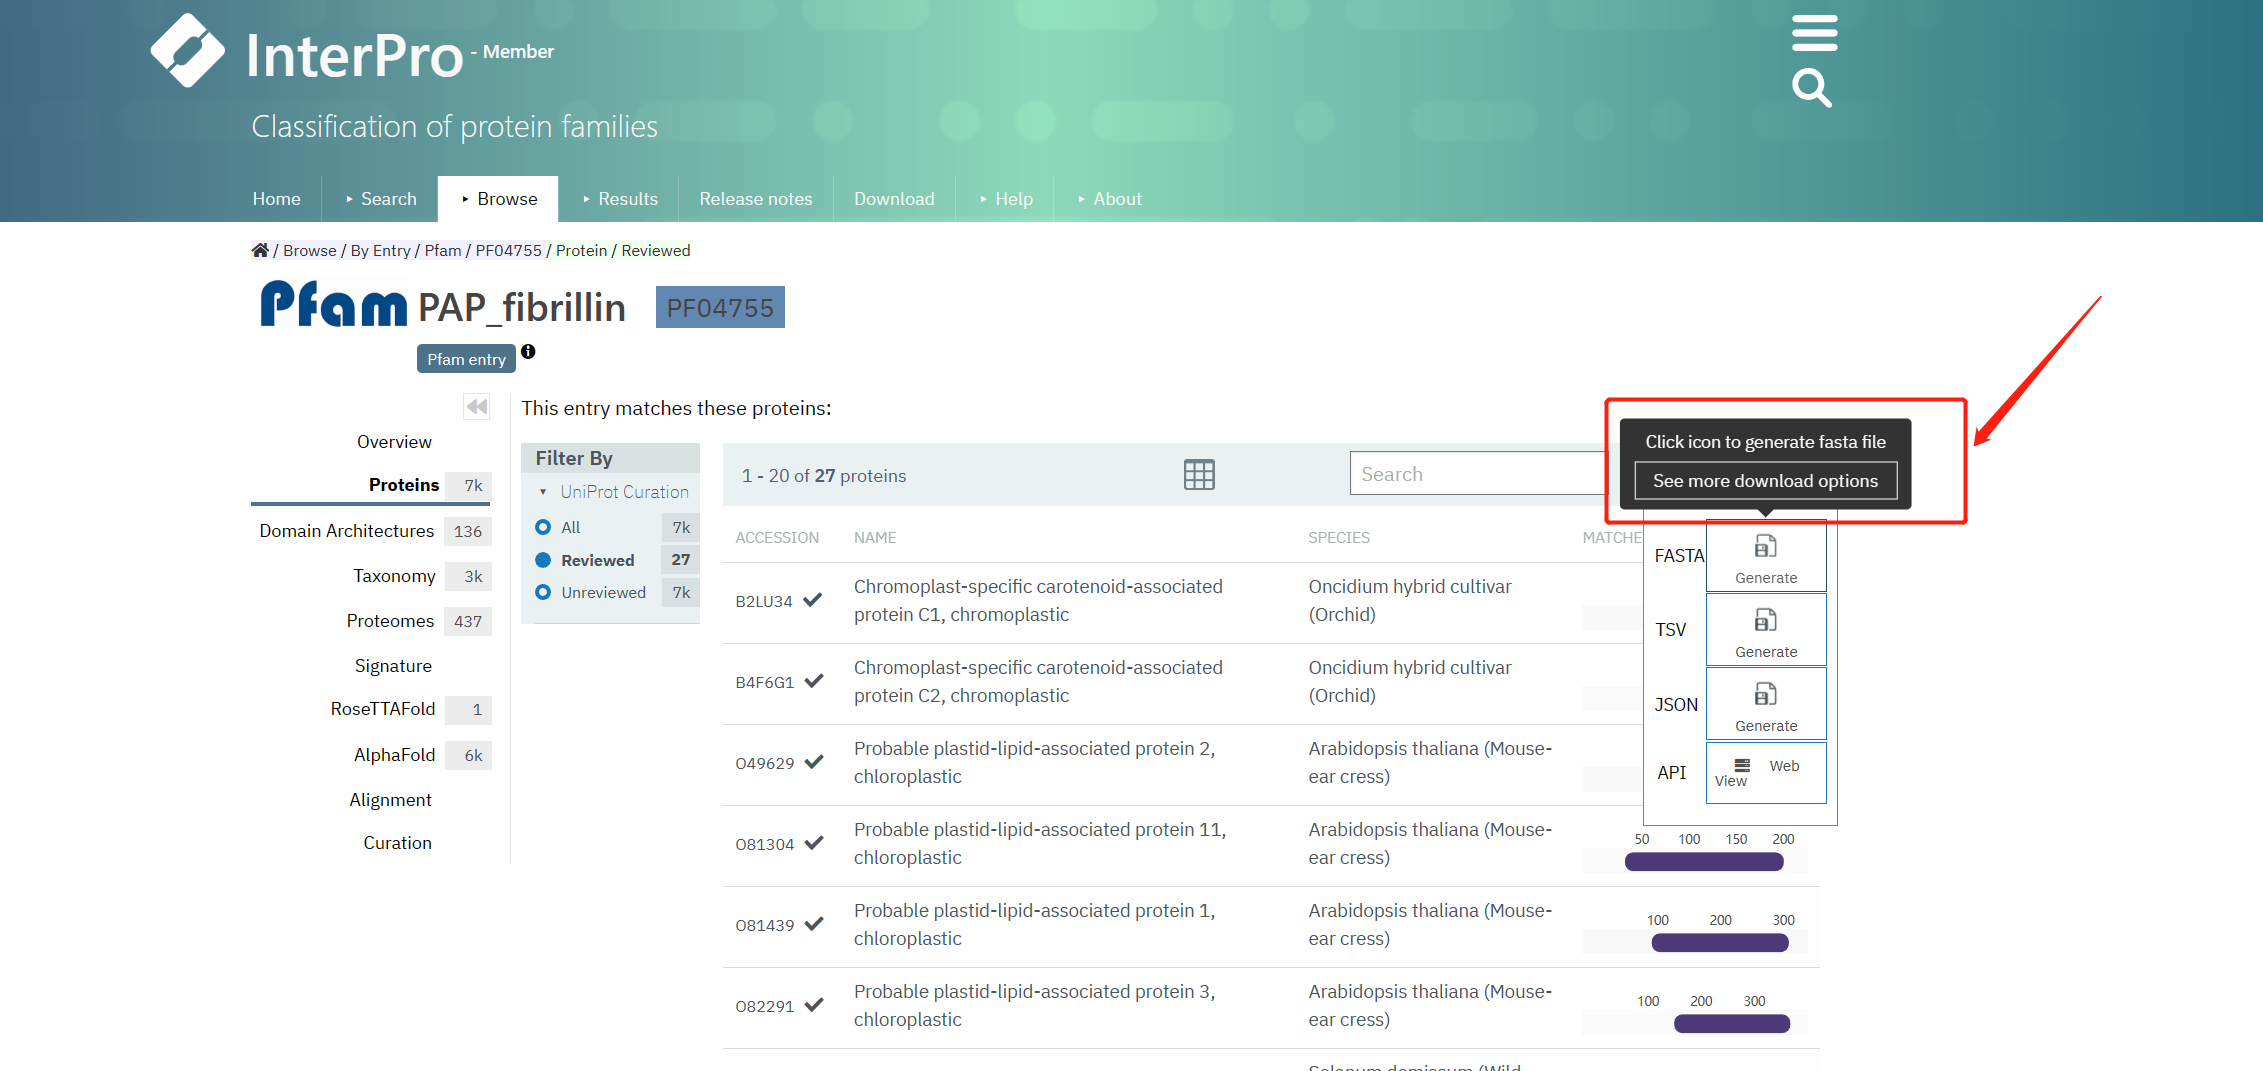Generate the JSON file
This screenshot has width=2263, height=1071.
[1766, 705]
